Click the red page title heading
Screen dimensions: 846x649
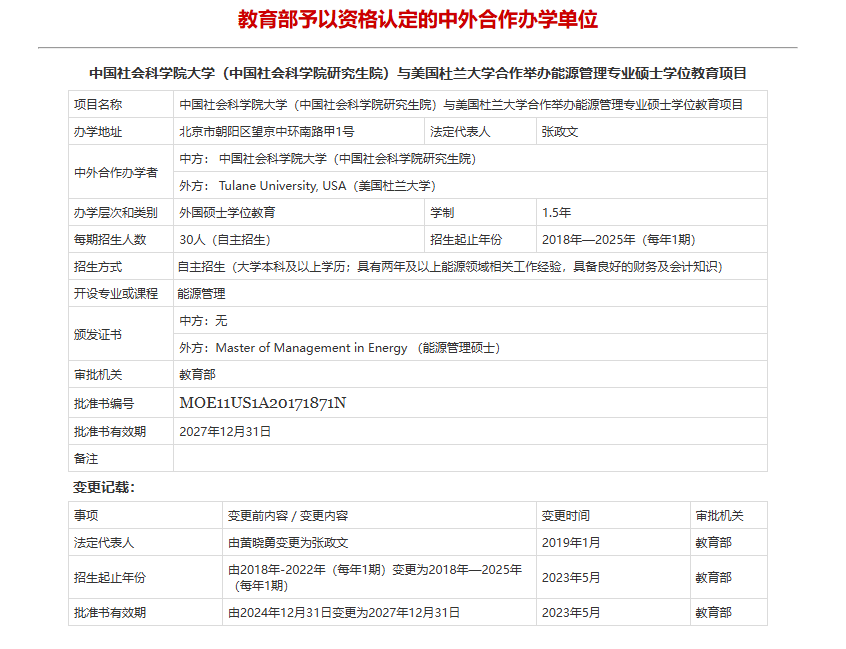418,19
